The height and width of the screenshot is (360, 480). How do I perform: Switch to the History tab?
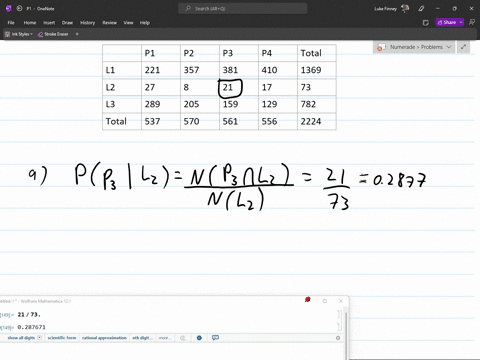[87, 23]
